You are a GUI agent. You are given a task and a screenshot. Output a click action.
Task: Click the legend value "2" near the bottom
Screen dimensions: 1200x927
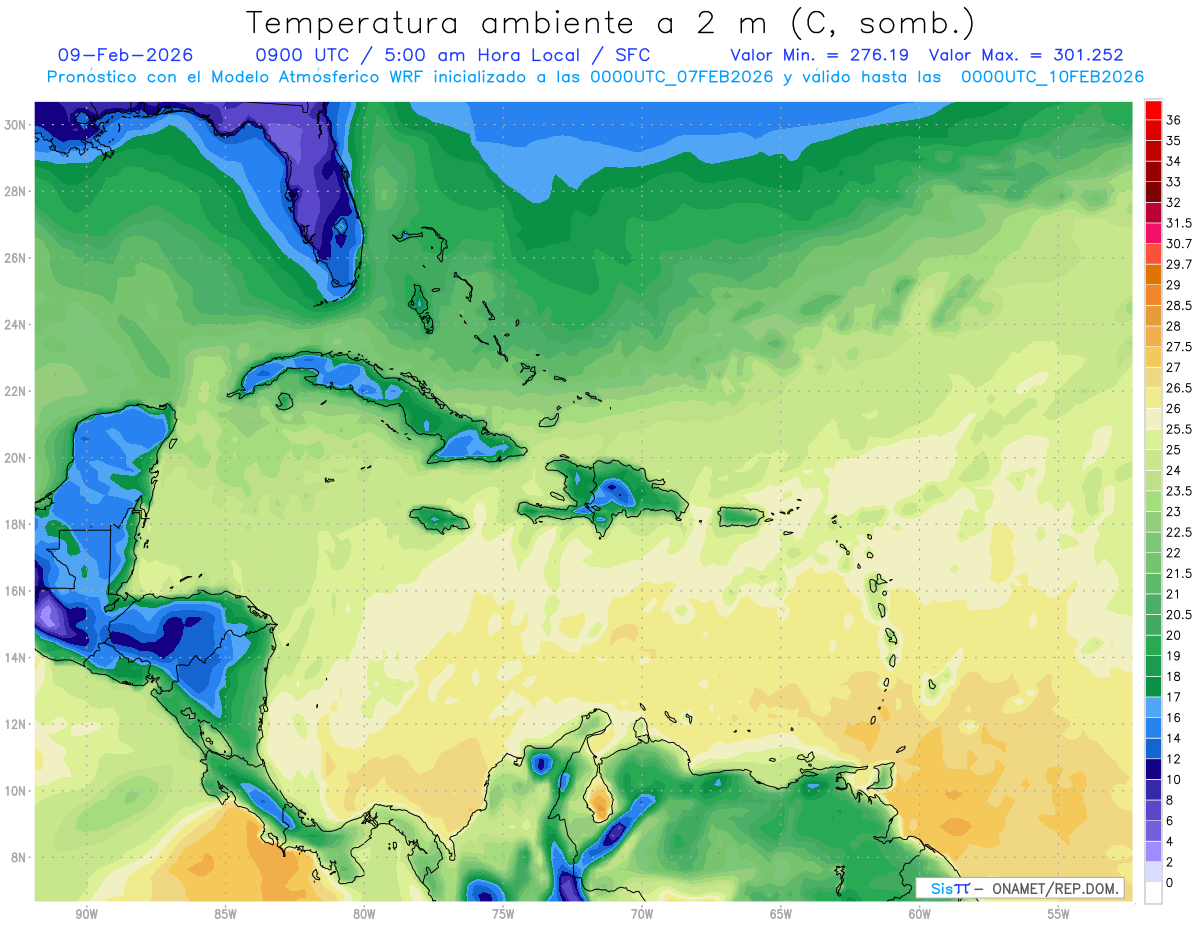coord(1169,862)
